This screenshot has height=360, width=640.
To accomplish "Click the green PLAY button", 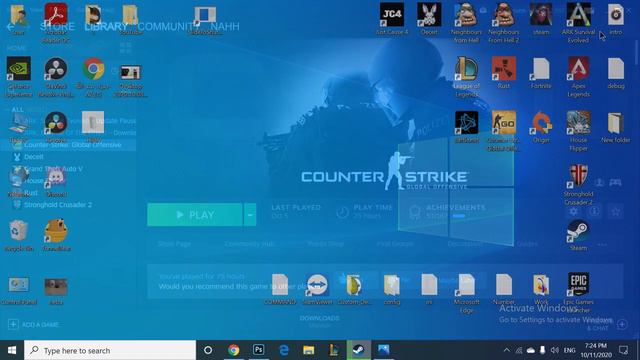I will click(x=195, y=215).
